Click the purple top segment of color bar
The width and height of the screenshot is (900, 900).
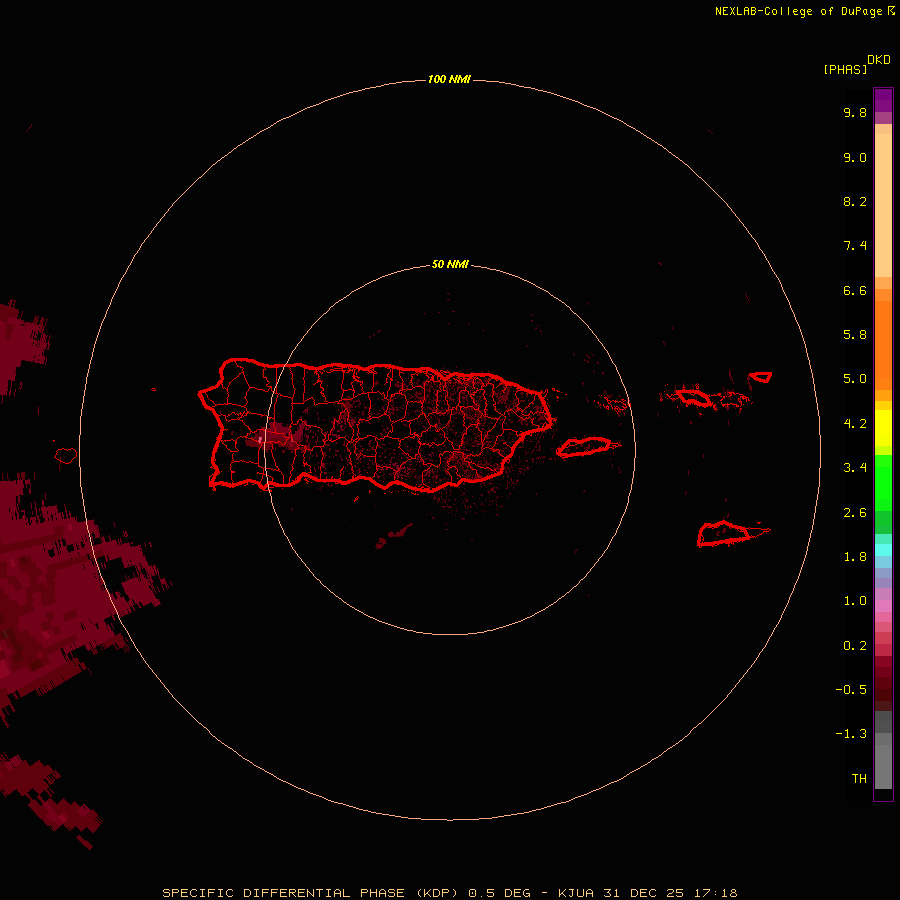(x=883, y=100)
